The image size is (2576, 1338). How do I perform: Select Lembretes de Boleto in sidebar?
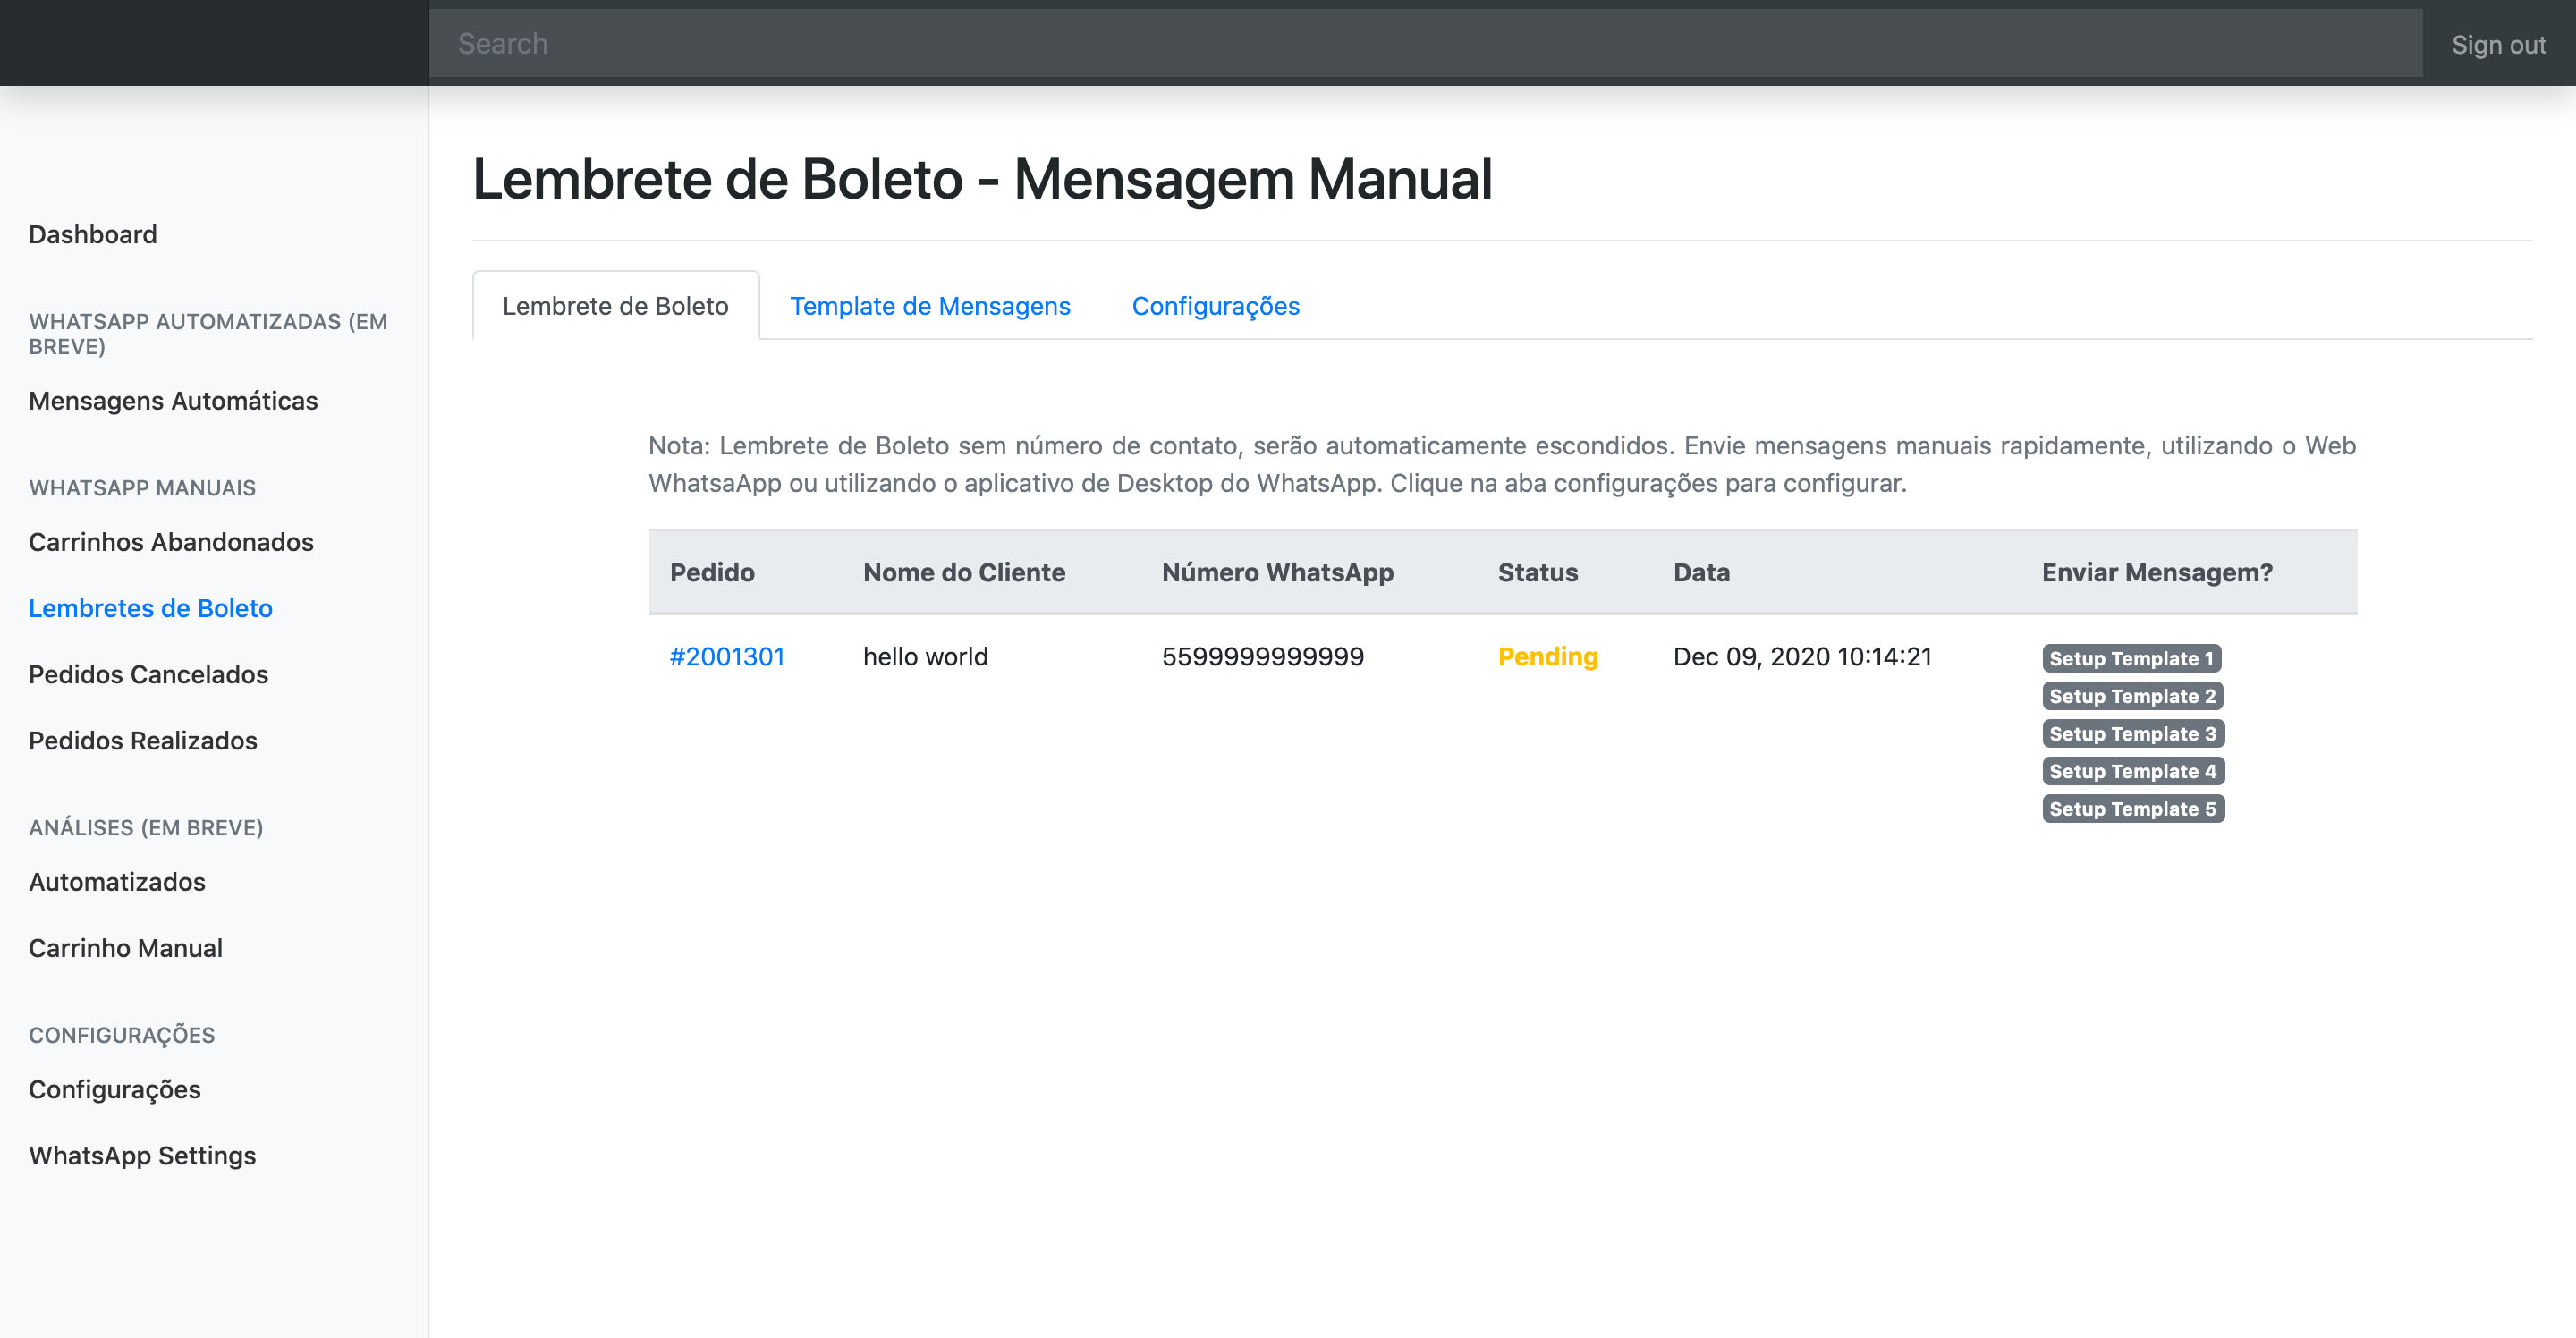(150, 608)
